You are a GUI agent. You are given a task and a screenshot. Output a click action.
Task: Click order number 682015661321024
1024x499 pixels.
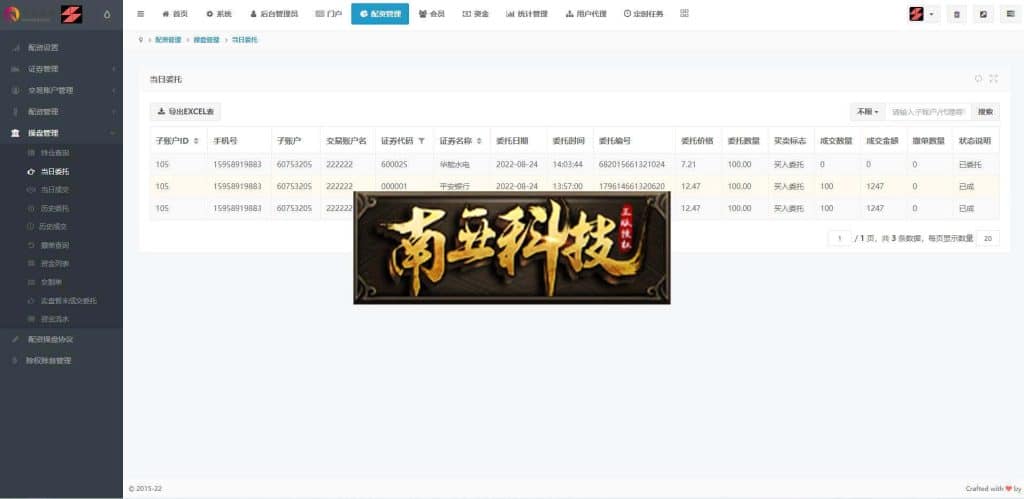tap(632, 165)
